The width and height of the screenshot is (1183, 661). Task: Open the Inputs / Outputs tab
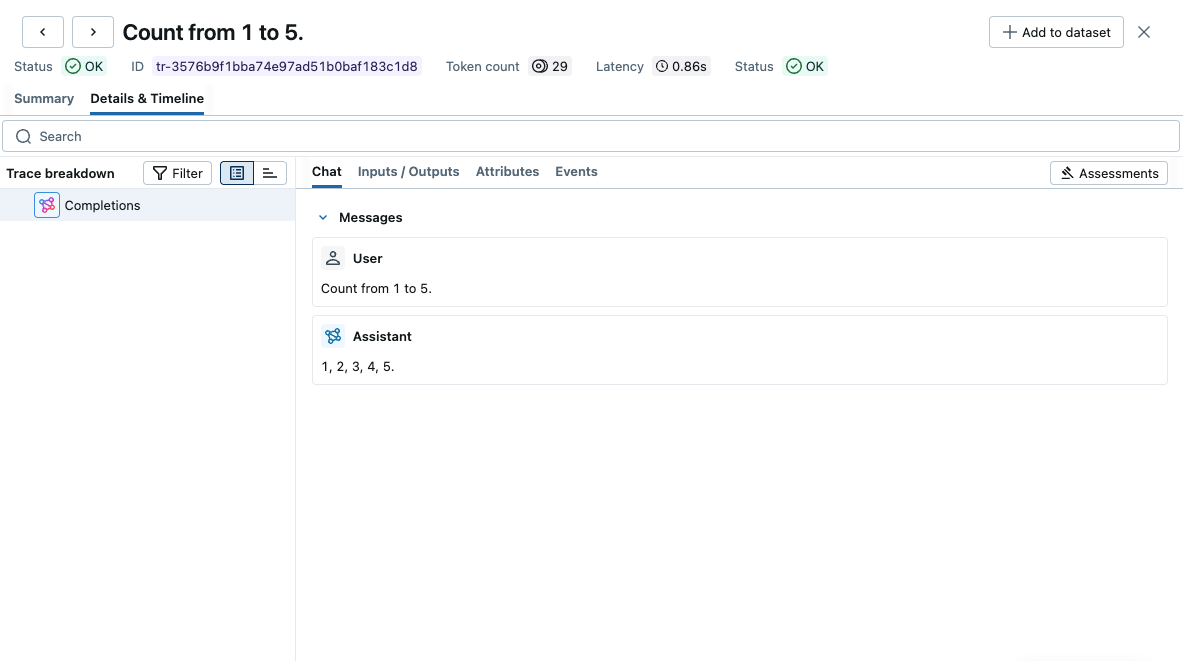pos(408,171)
